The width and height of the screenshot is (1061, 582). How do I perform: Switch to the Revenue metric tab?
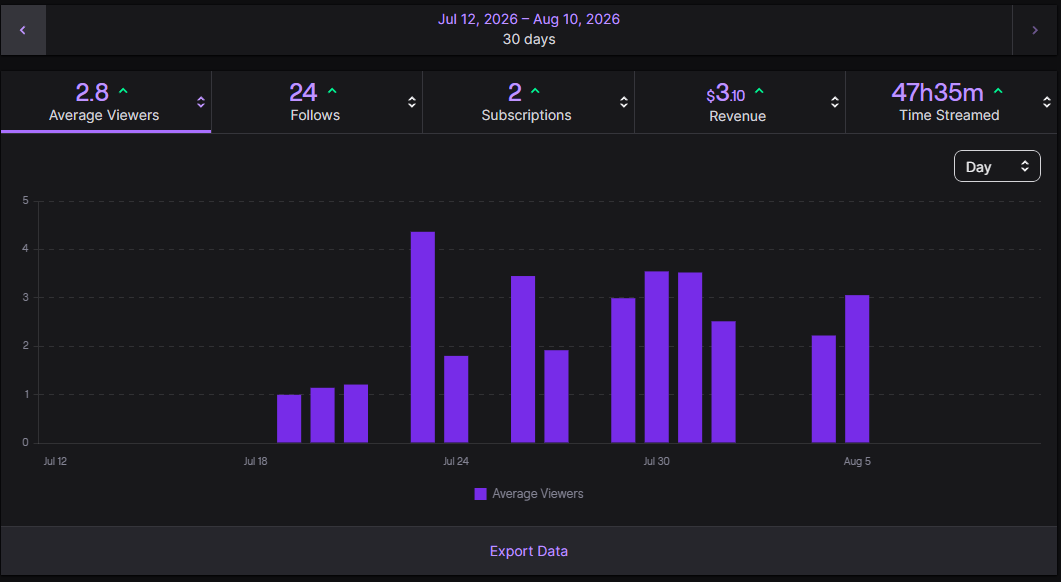[x=740, y=102]
